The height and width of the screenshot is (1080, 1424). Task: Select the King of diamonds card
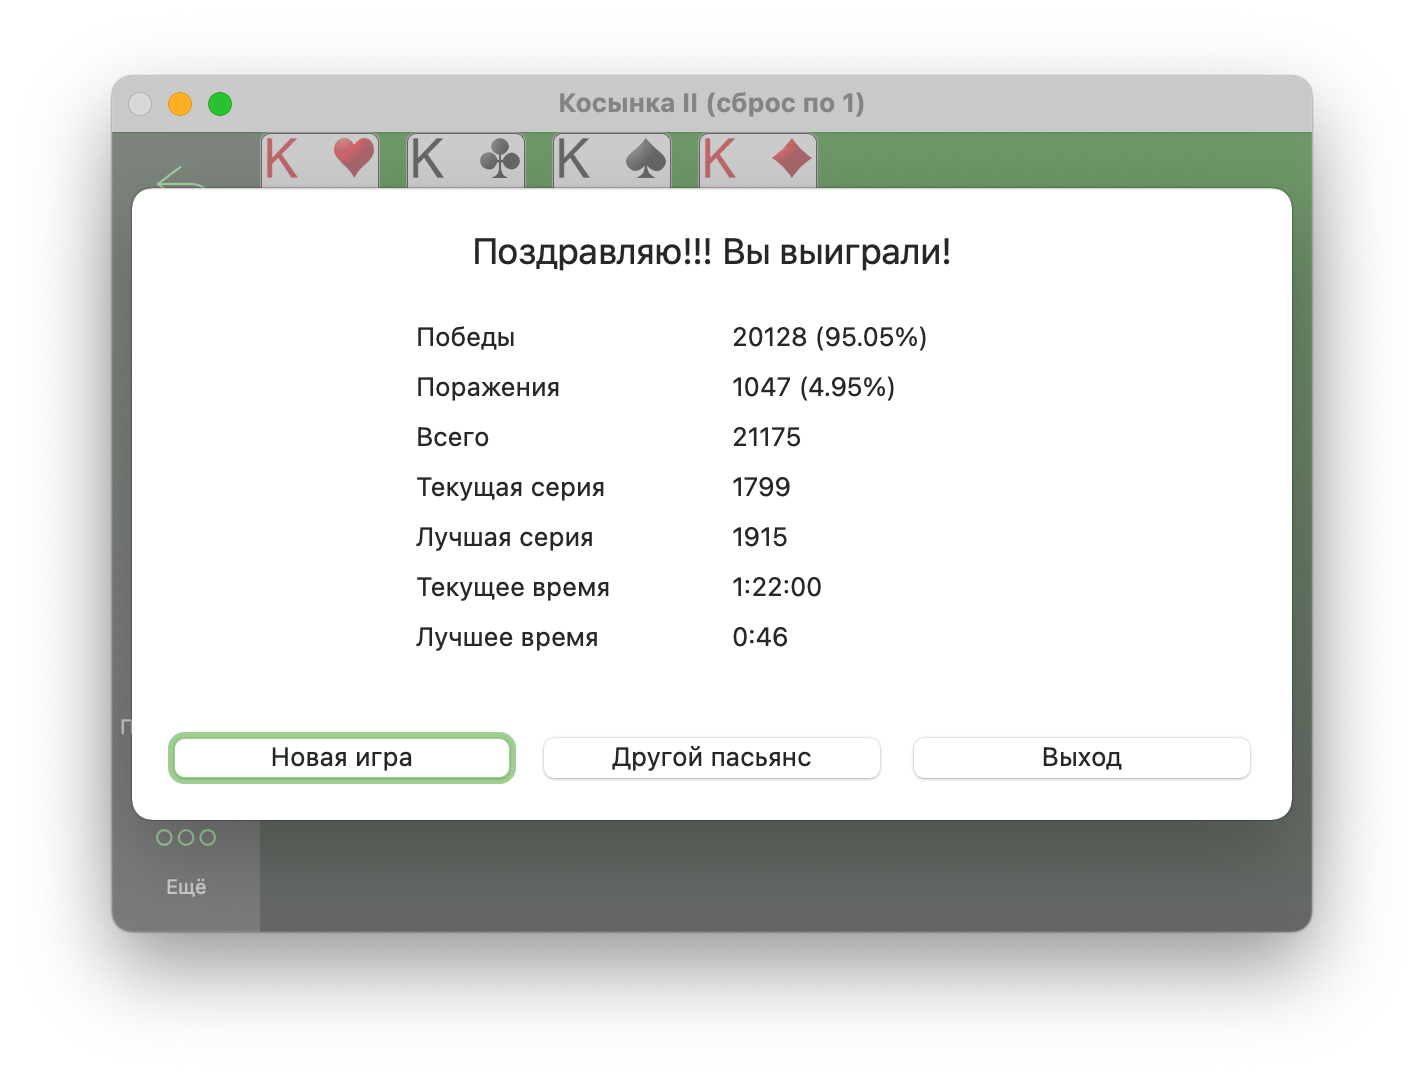(758, 161)
